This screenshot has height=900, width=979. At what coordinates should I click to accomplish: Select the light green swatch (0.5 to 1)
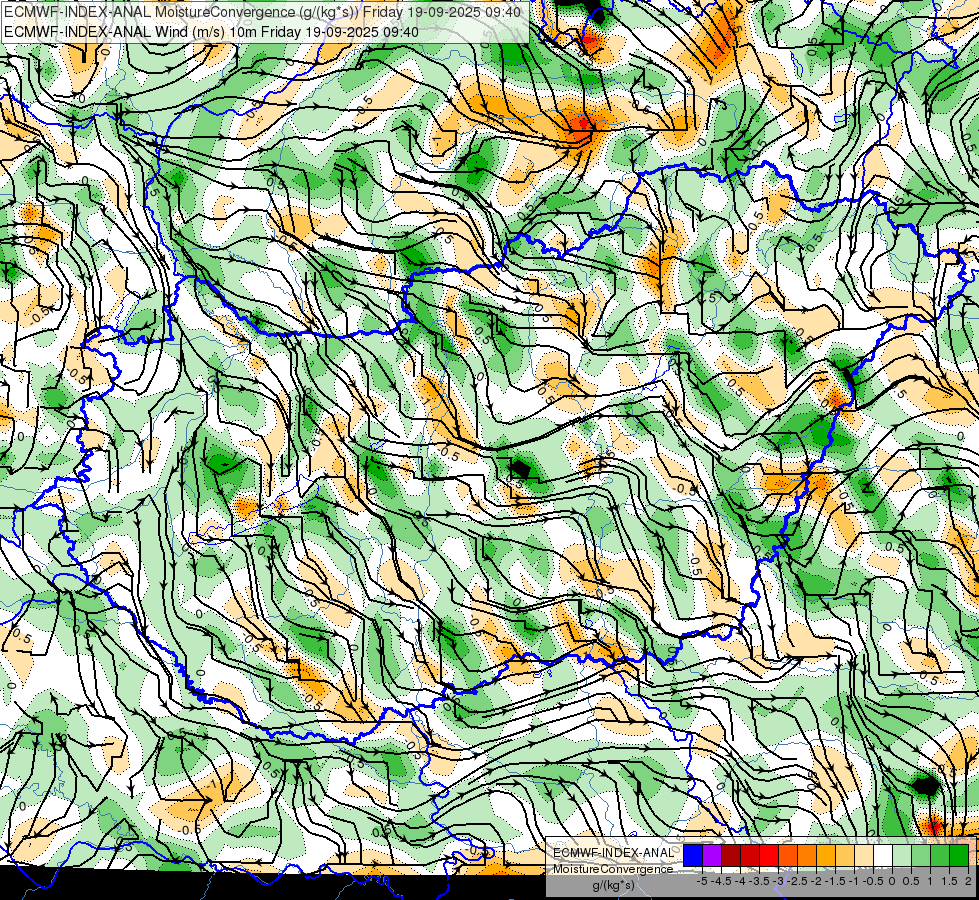pos(921,855)
